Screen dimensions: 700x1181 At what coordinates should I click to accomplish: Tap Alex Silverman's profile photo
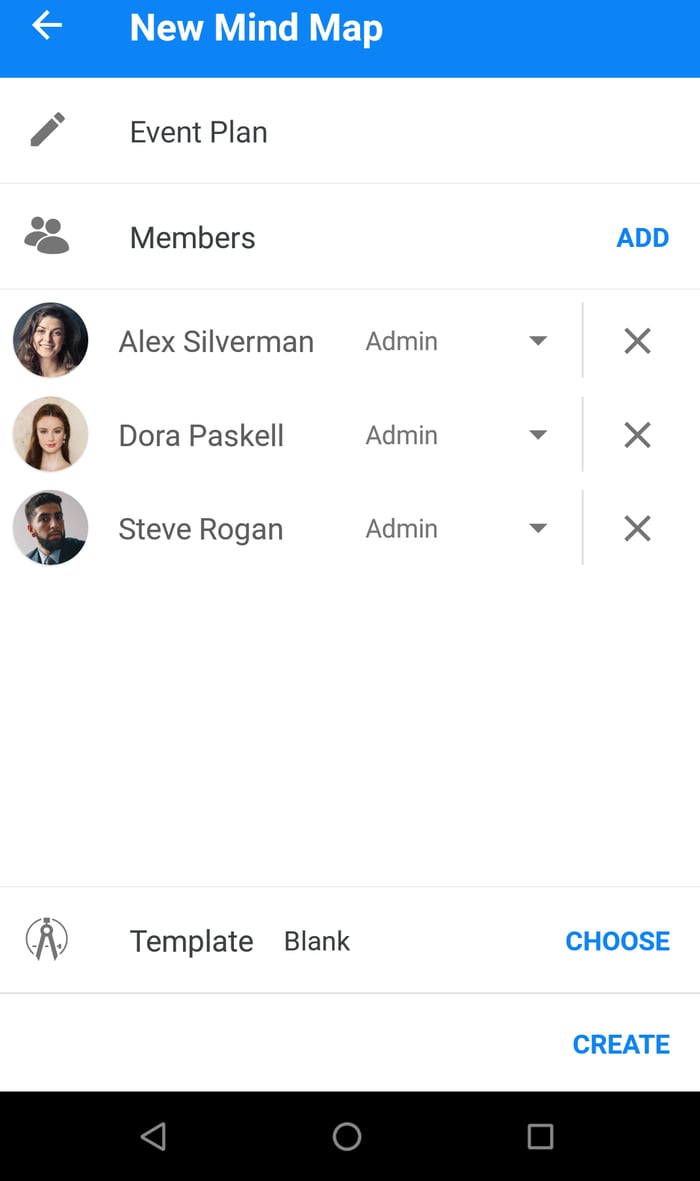51,340
